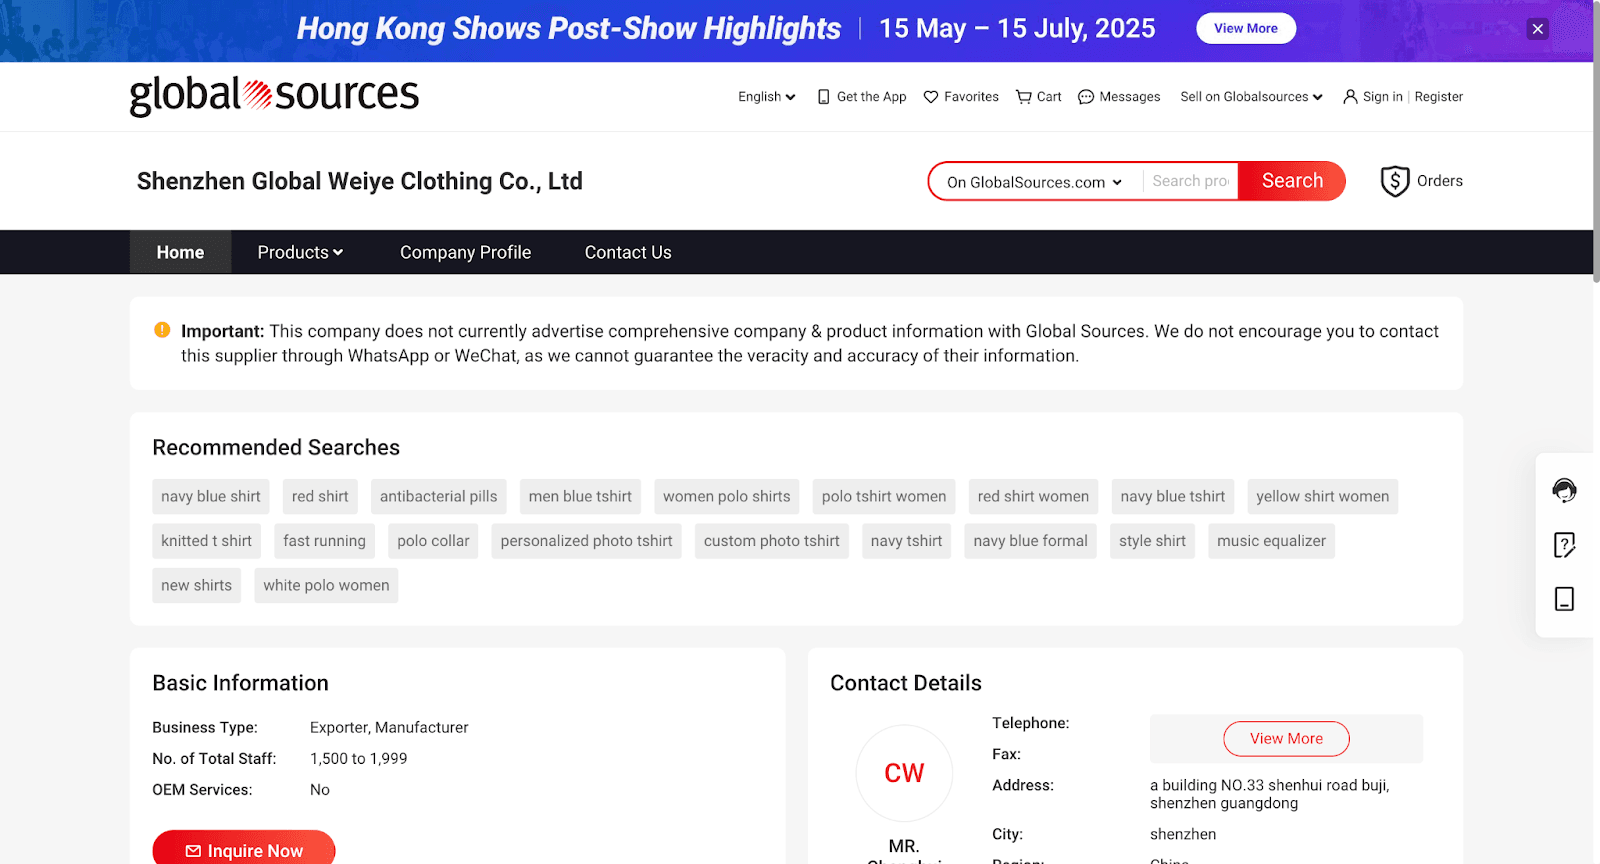Image resolution: width=1600 pixels, height=864 pixels.
Task: Select the polo collar tag
Action: 433,541
